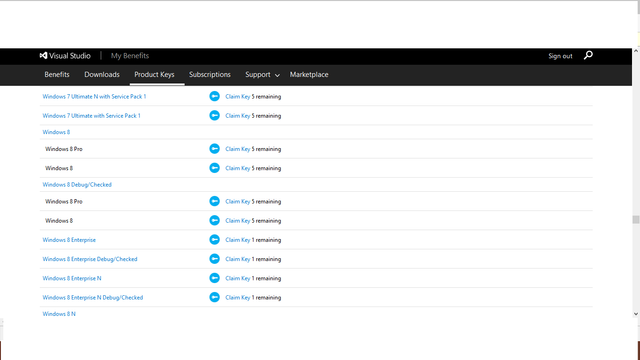Viewport: 640px width, 360px height.
Task: Collapse the Windows 8 group heading
Action: click(x=56, y=132)
